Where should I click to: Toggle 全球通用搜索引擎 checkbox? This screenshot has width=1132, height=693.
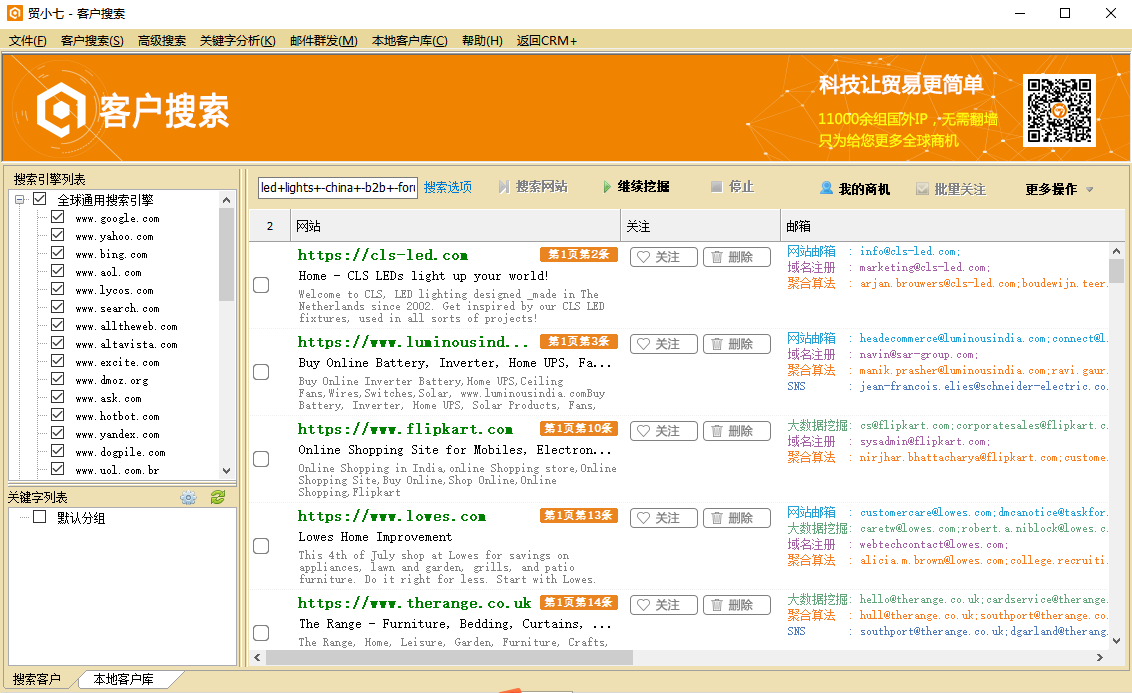[40, 199]
